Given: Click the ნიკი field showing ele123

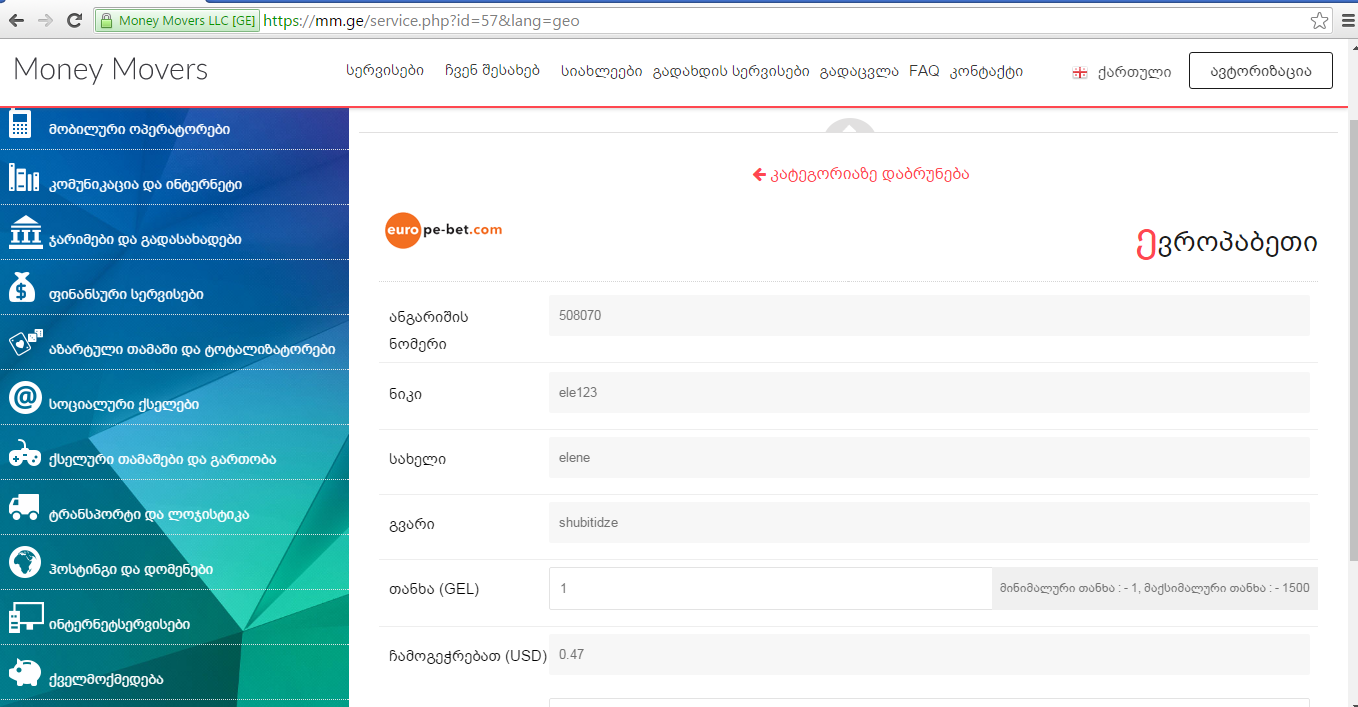Looking at the screenshot, I should pos(929,392).
